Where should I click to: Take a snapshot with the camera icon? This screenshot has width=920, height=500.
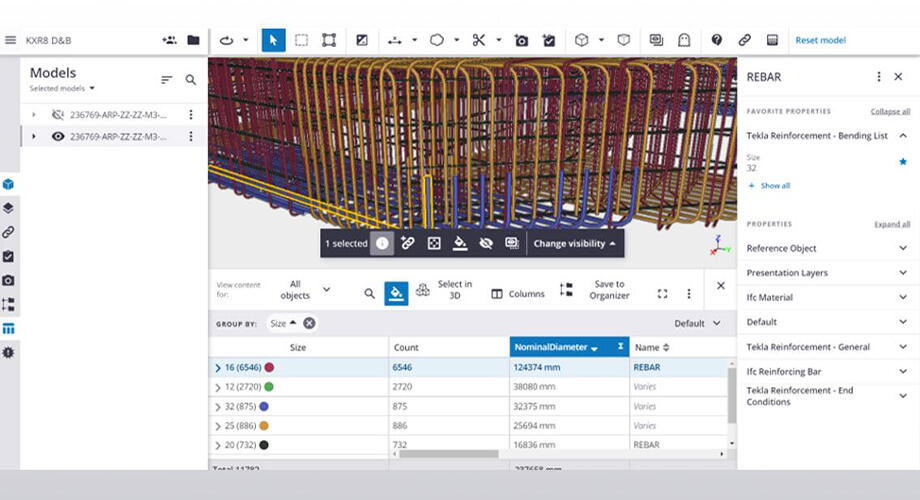tap(521, 40)
